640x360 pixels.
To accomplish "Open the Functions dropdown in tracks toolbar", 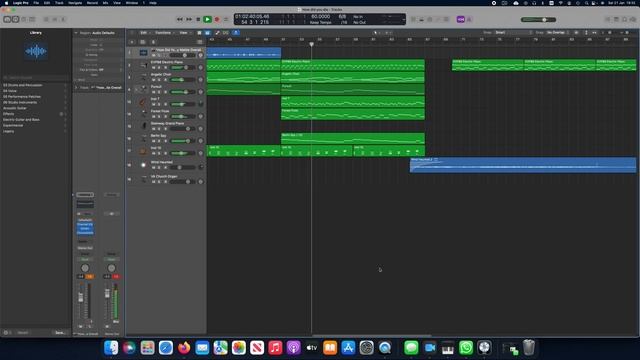I will [164, 33].
